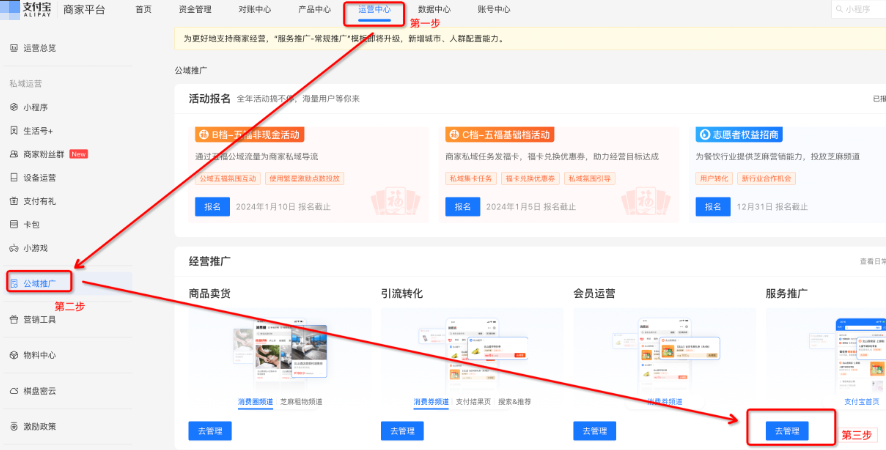This screenshot has height=450, width=886.
Task: Click the 私域集卡任务 tag
Action: click(471, 179)
